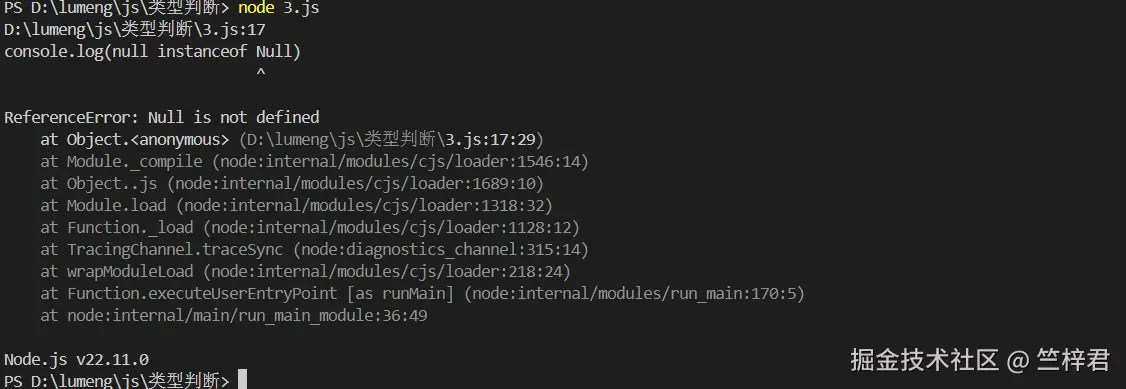Click the Module._compile stack trace line
Image resolution: width=1126 pixels, height=389 pixels.
(315, 161)
